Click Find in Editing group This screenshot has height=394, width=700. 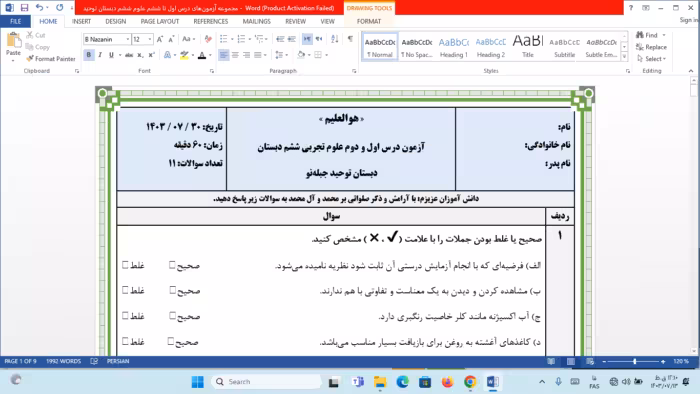pos(647,35)
